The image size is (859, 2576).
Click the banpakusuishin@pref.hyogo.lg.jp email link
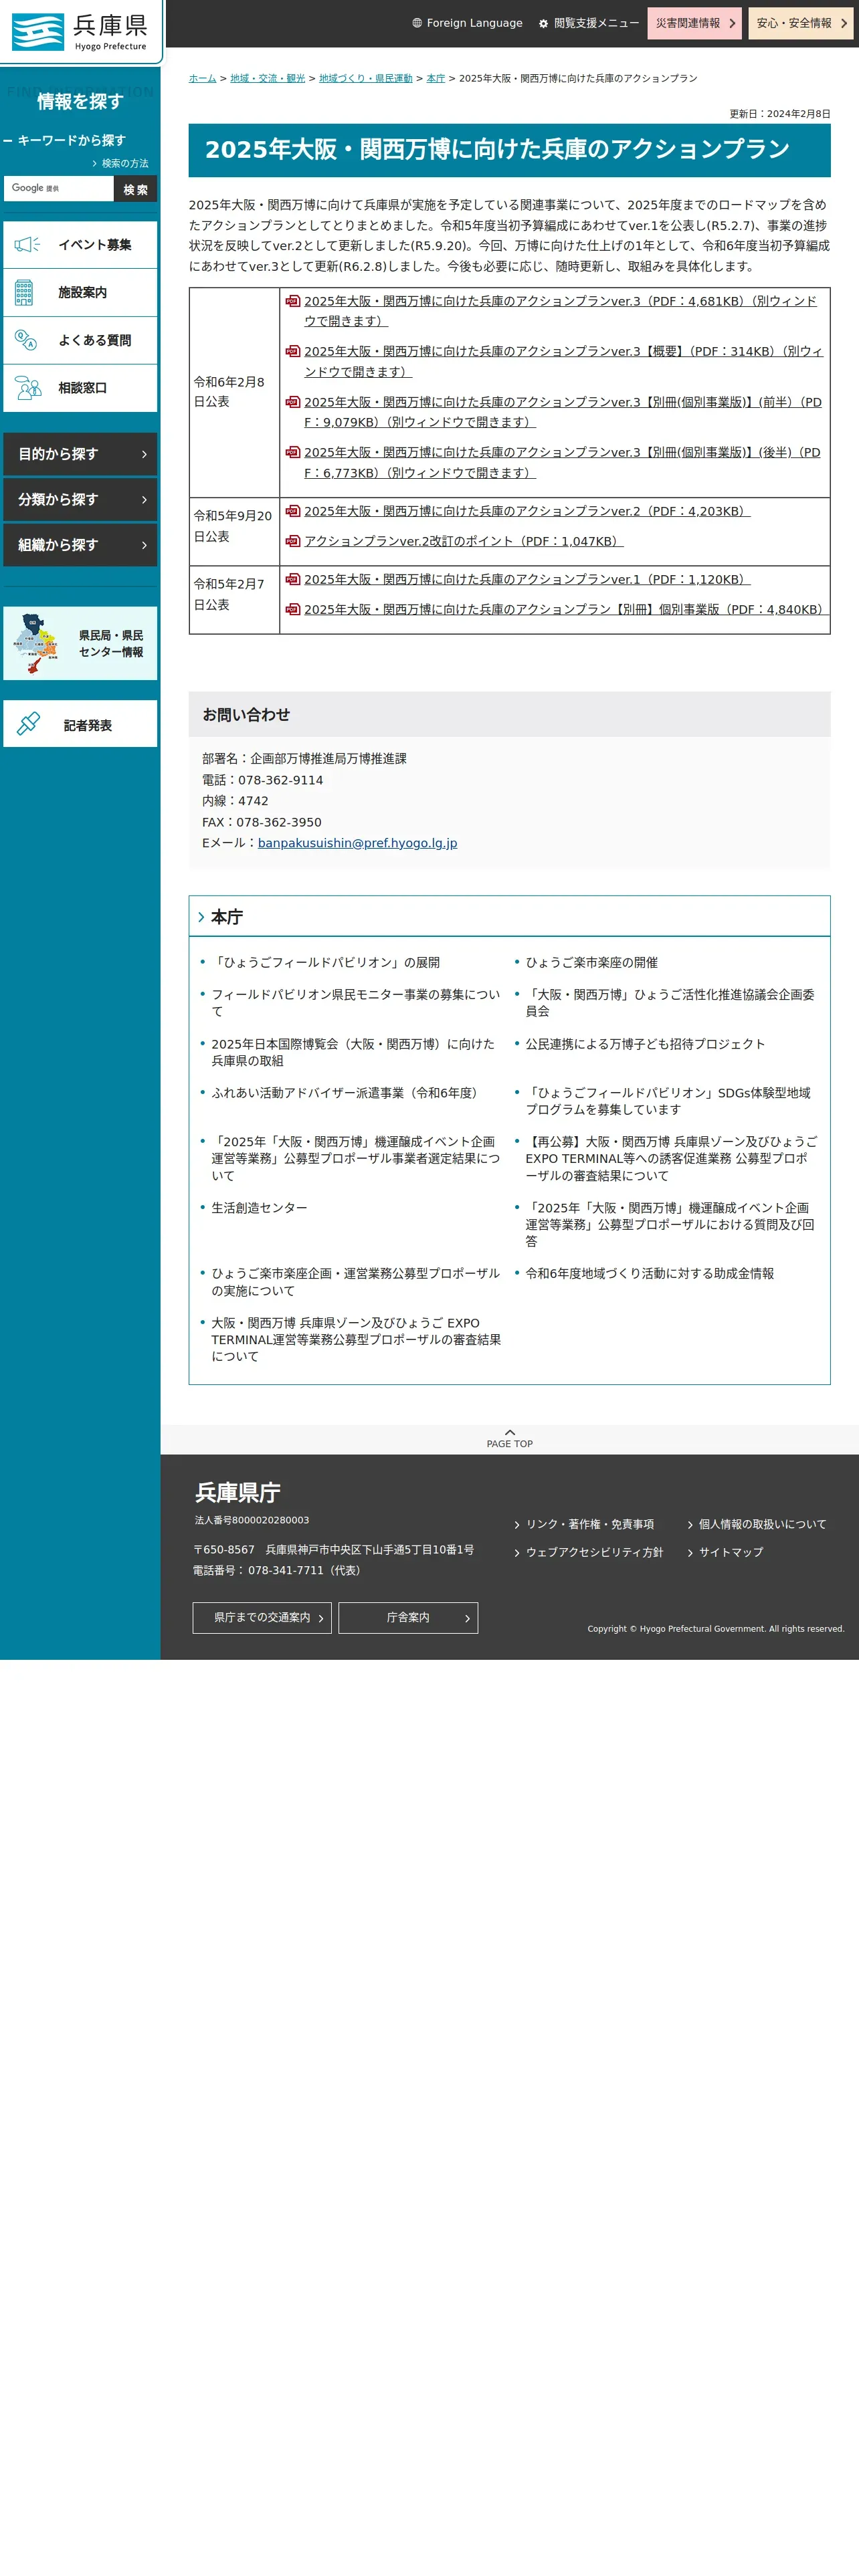pyautogui.click(x=357, y=843)
